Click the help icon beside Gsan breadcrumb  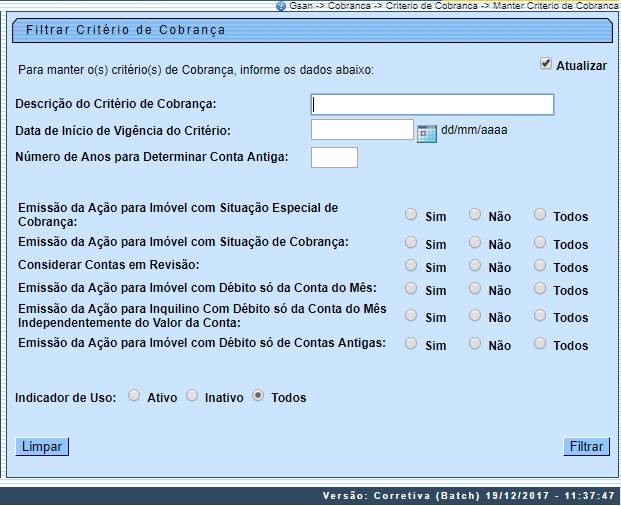tap(281, 6)
